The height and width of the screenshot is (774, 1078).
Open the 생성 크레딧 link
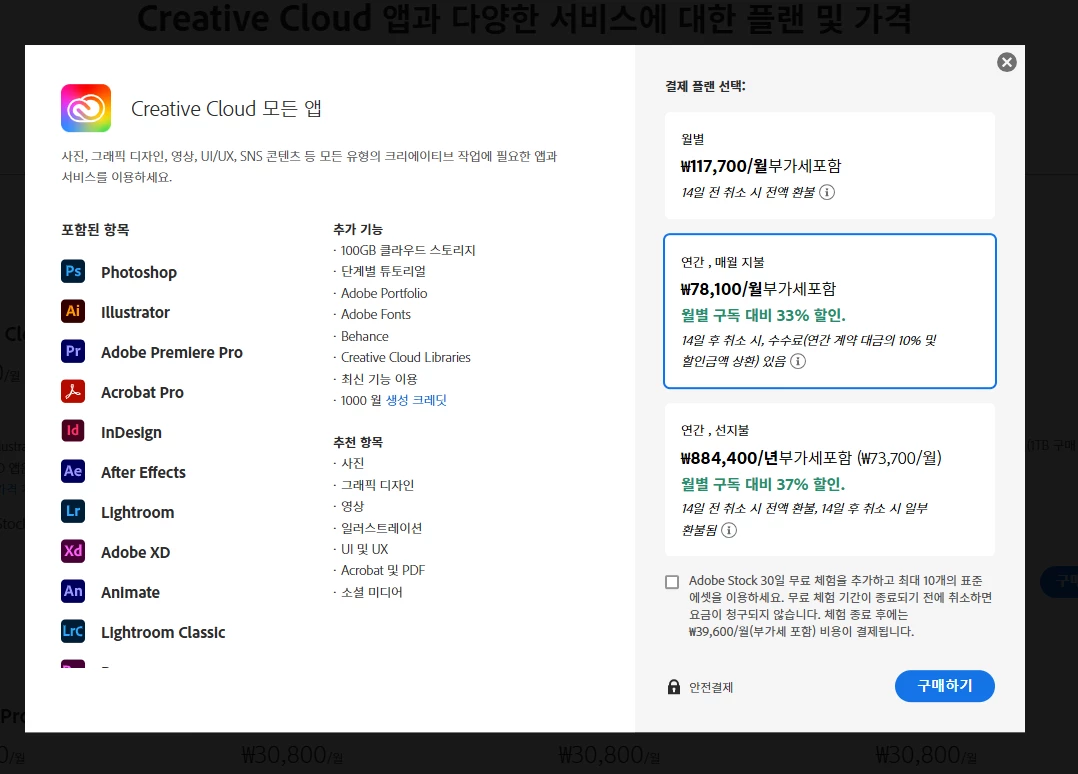(x=416, y=400)
